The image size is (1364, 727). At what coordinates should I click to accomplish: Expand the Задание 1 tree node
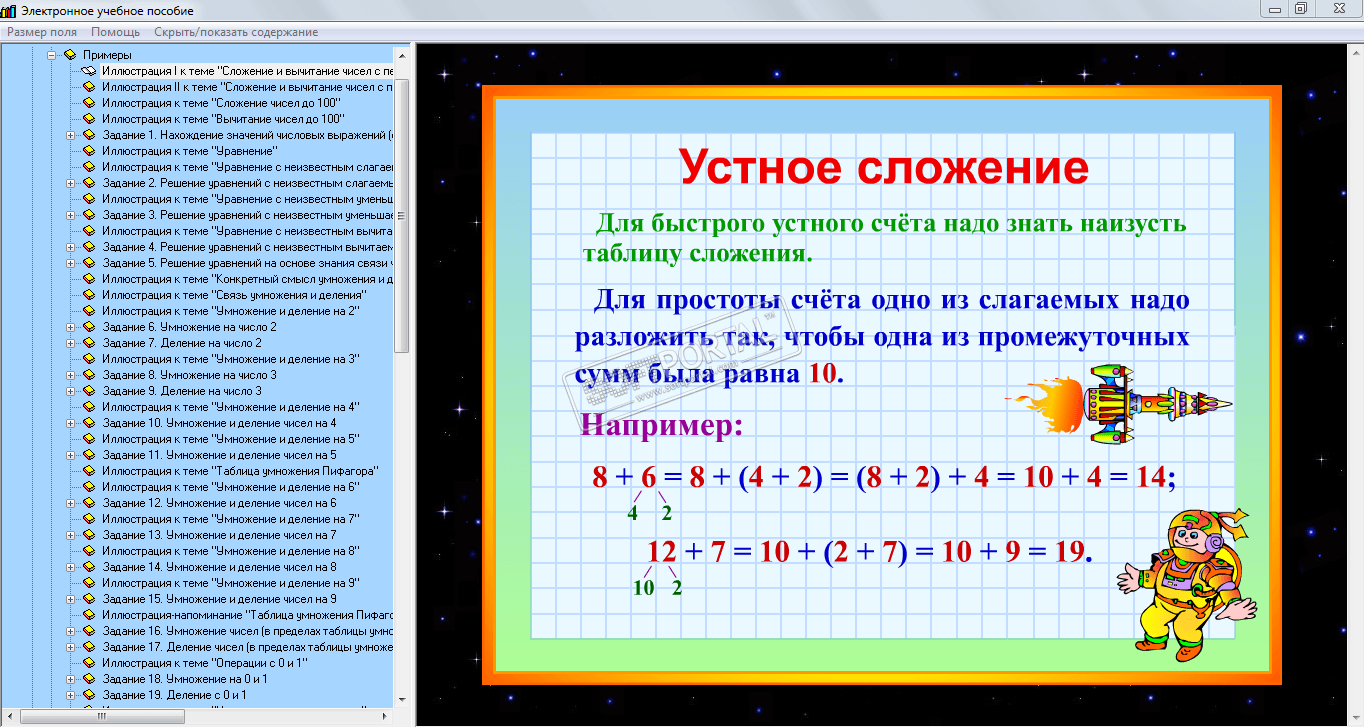70,135
